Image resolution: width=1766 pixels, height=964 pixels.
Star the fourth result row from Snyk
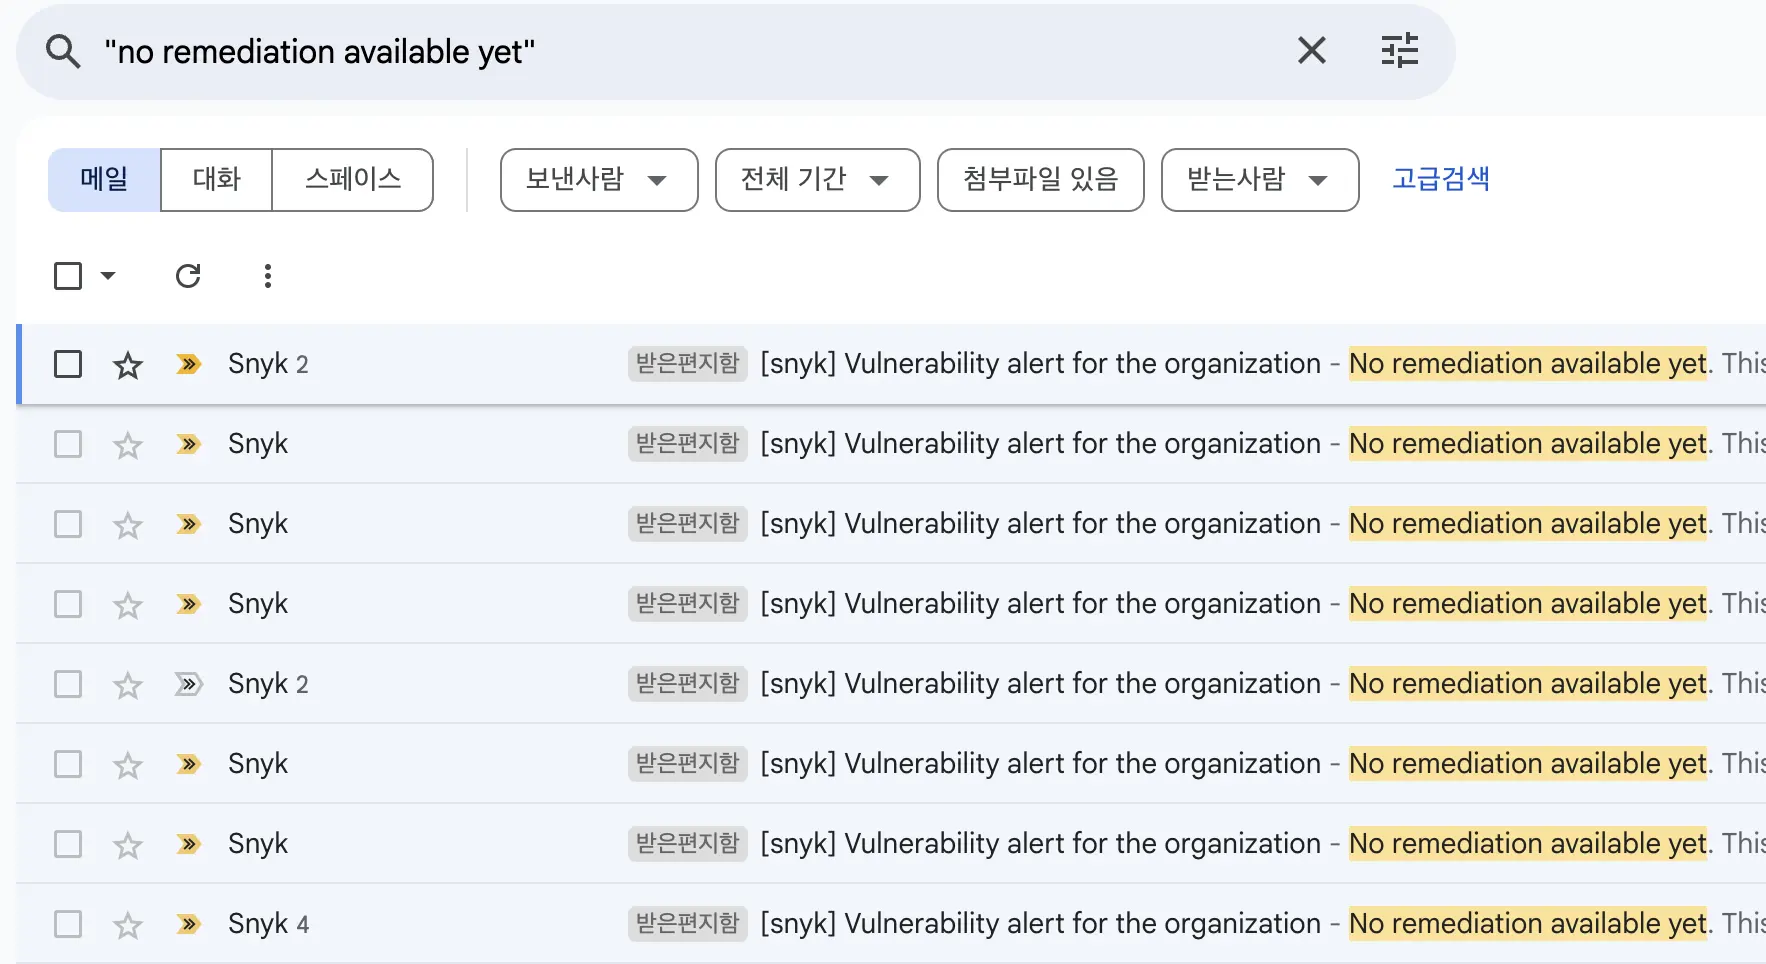128,605
